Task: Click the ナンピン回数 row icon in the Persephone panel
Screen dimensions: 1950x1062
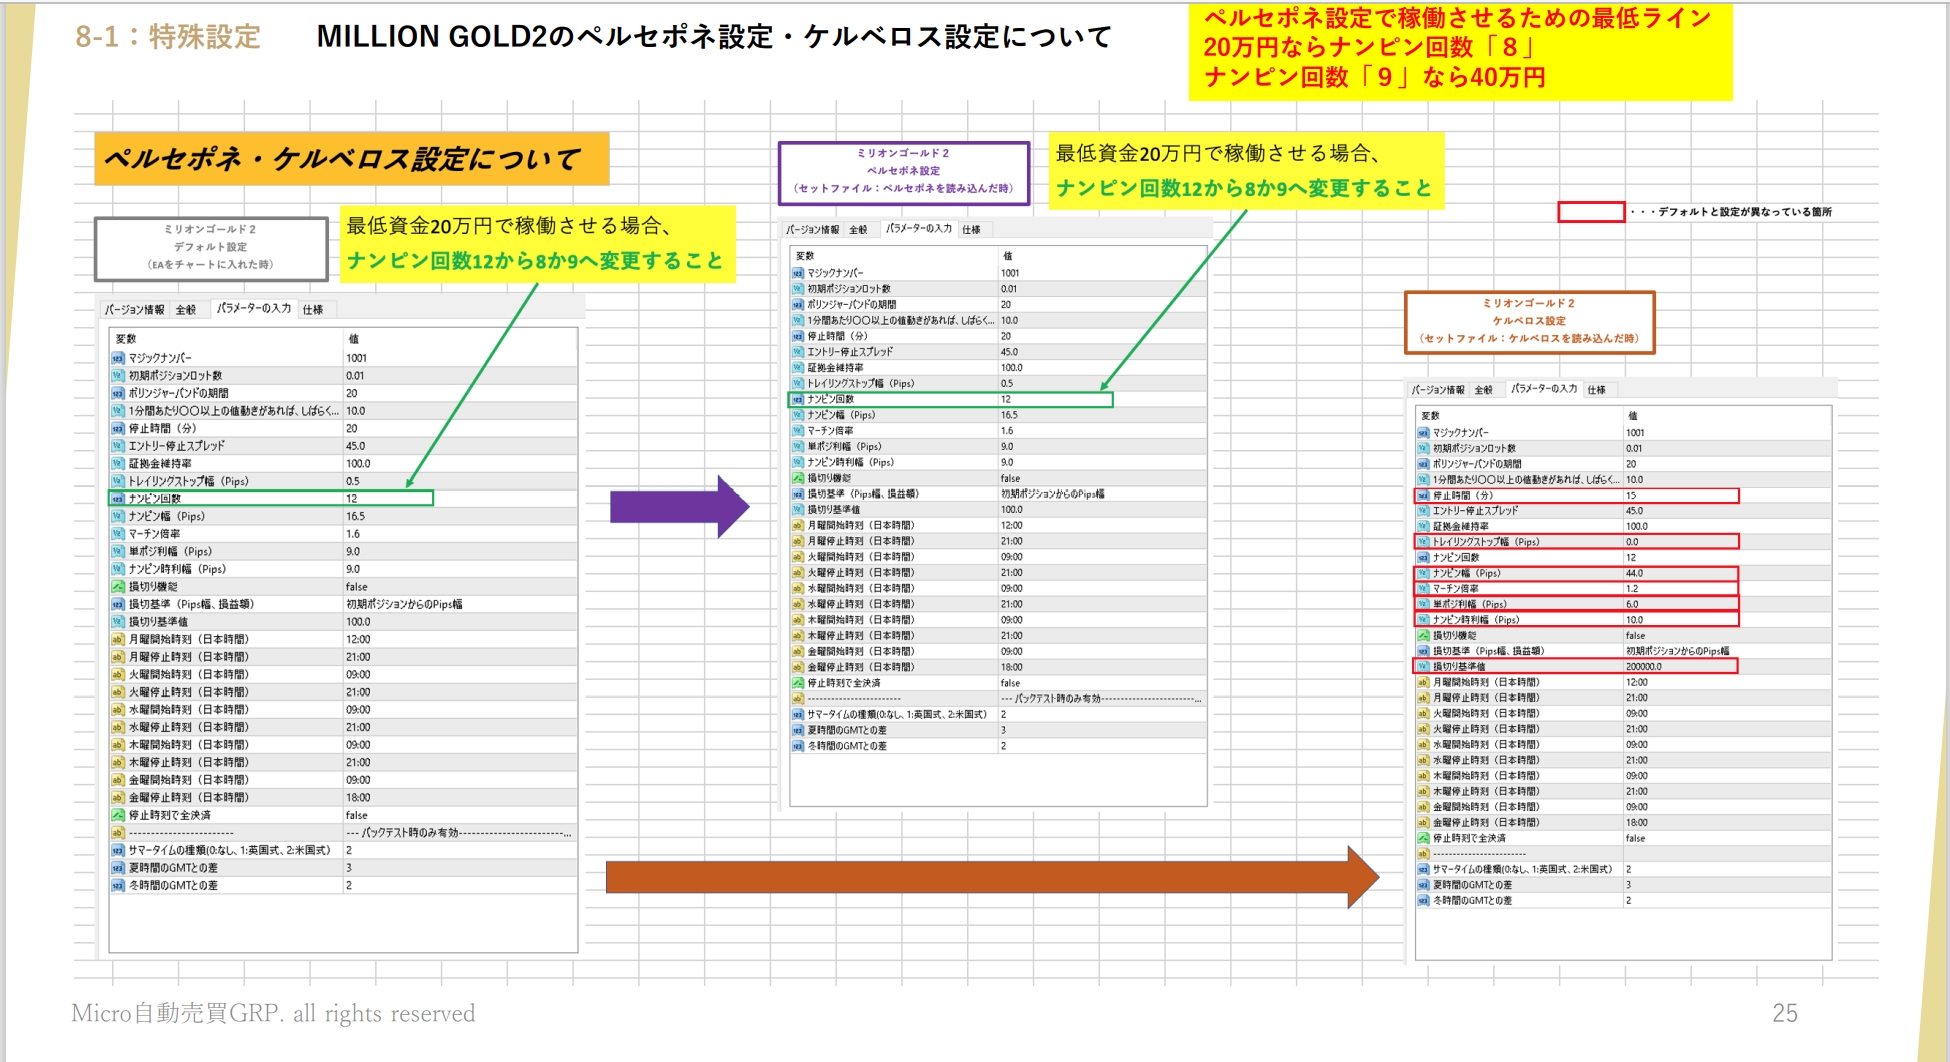Action: tap(798, 399)
